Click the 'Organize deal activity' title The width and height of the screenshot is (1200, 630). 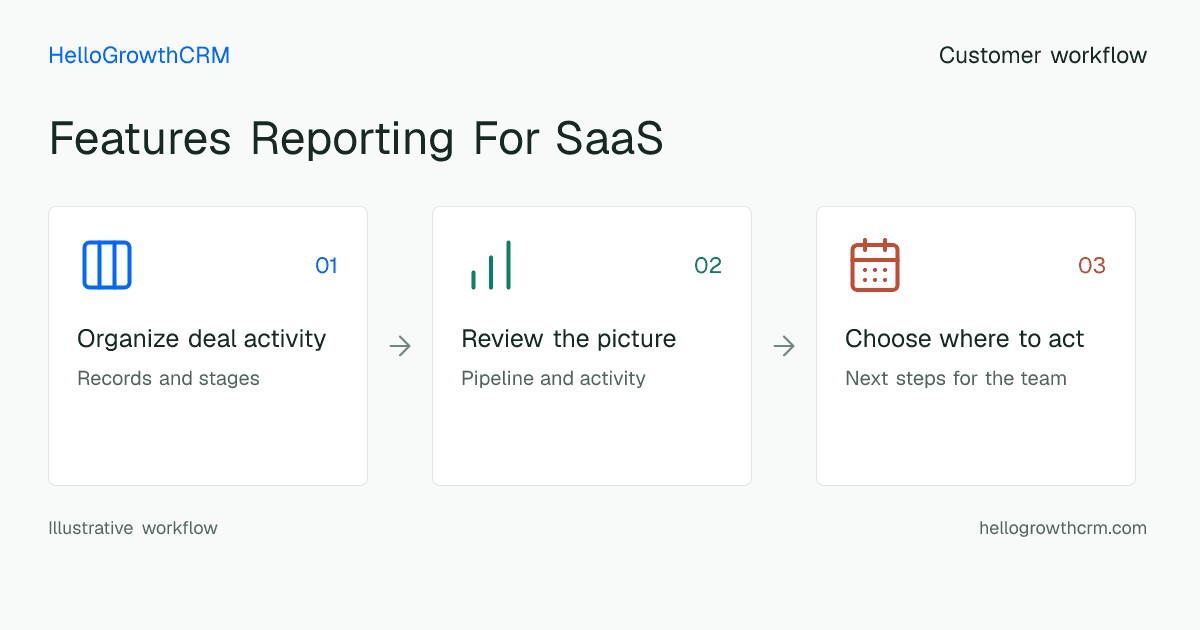tap(202, 339)
